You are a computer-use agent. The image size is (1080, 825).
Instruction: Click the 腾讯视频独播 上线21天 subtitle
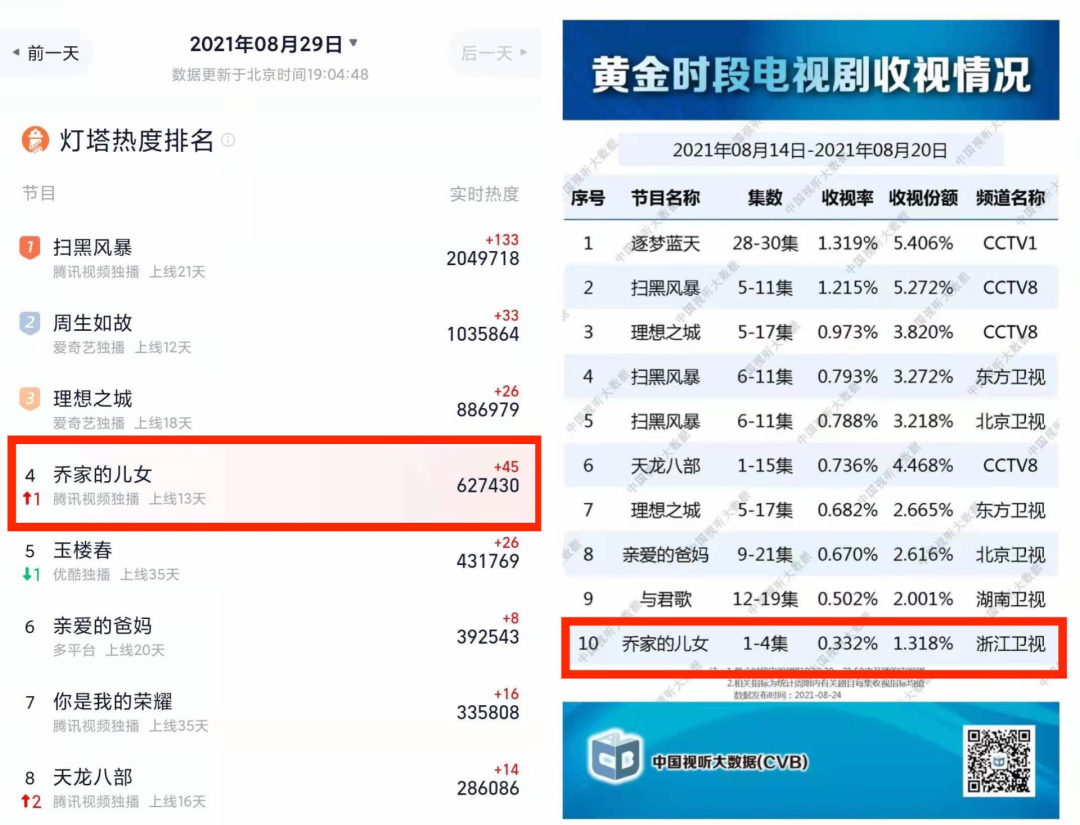[x=129, y=272]
